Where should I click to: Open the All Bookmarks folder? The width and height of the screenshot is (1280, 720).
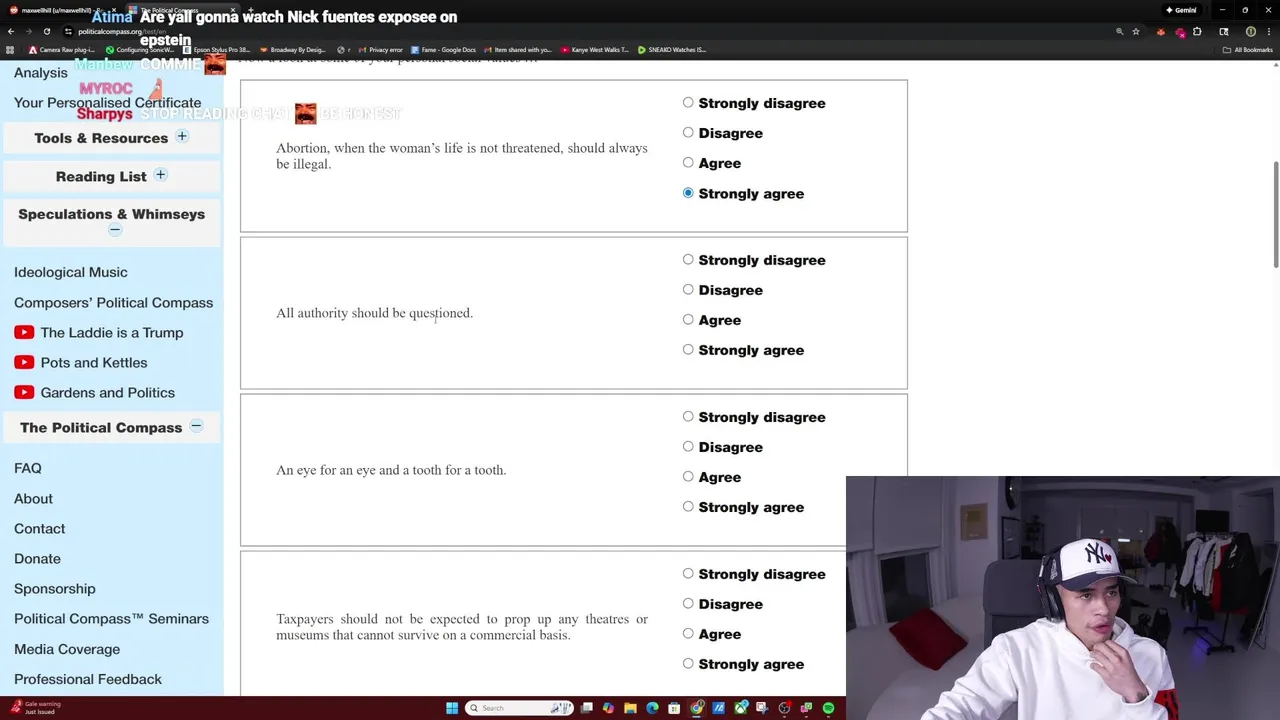click(1247, 49)
